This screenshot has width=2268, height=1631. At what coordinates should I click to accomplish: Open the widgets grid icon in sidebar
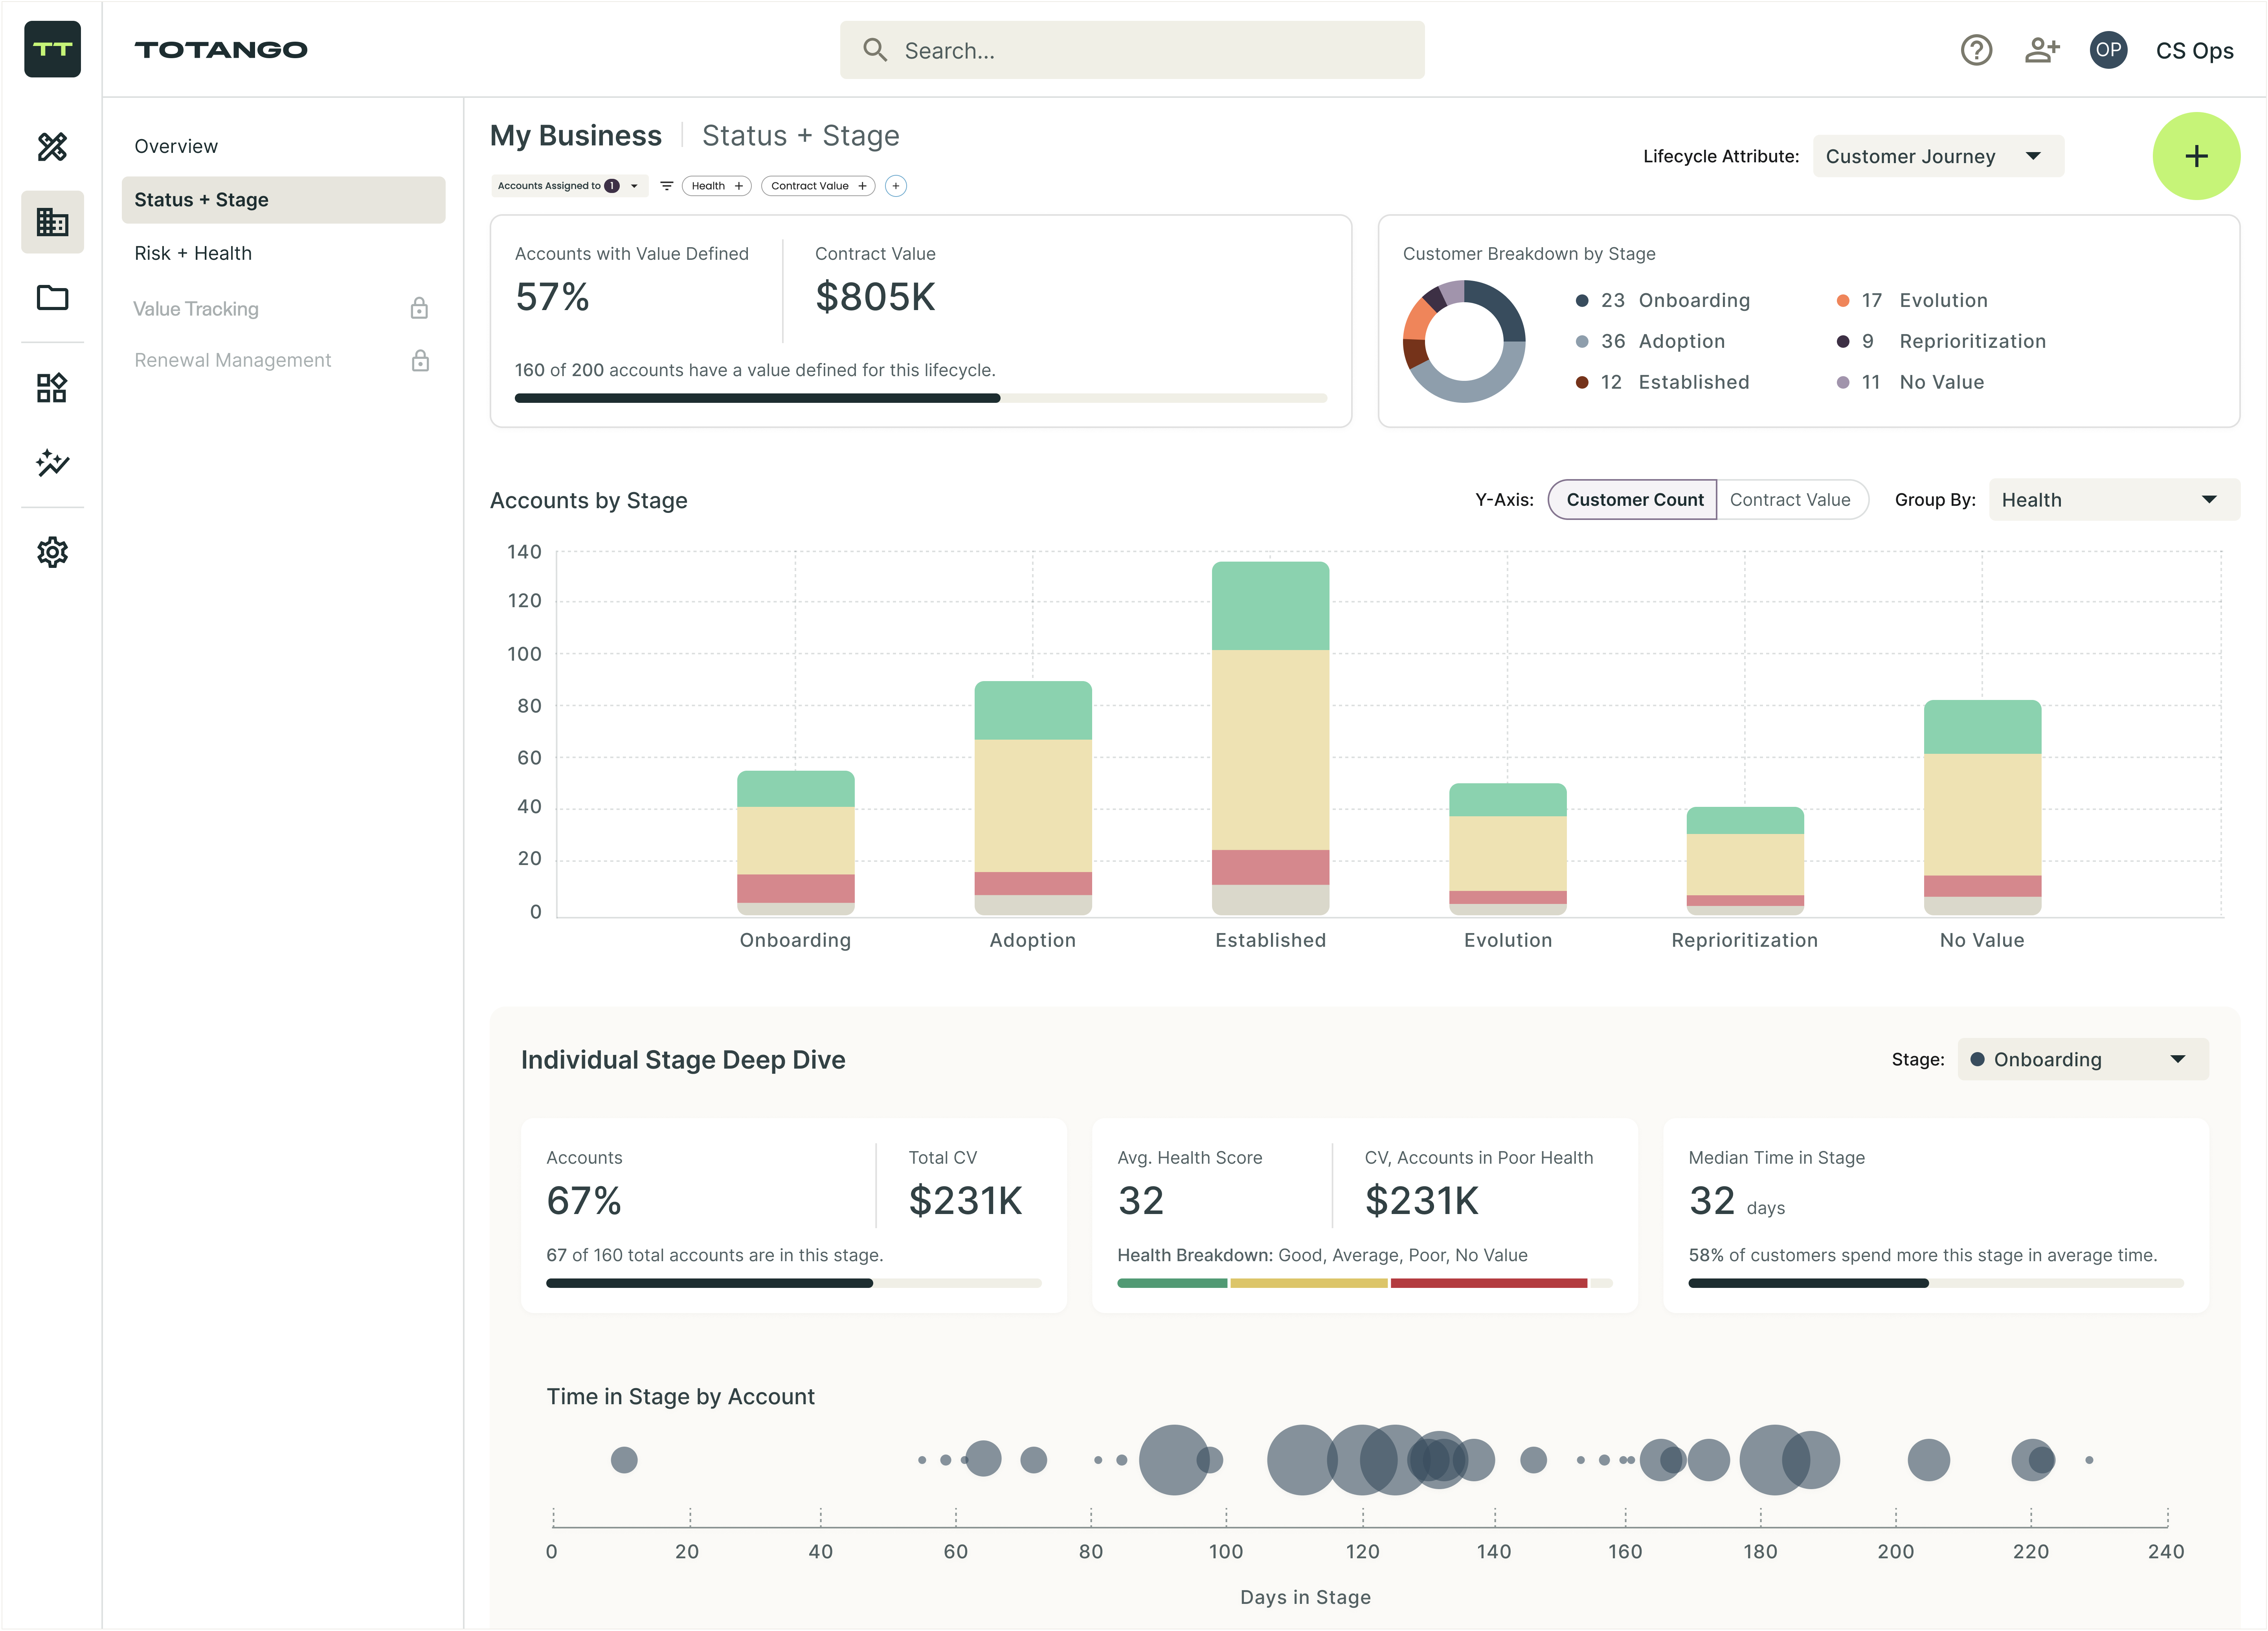pyautogui.click(x=52, y=387)
